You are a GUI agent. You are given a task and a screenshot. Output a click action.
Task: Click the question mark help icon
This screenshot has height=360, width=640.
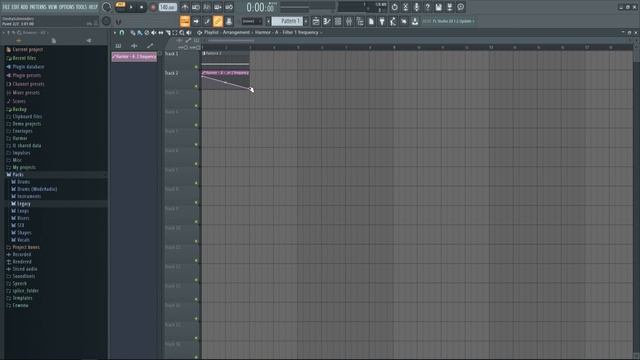coord(427,7)
